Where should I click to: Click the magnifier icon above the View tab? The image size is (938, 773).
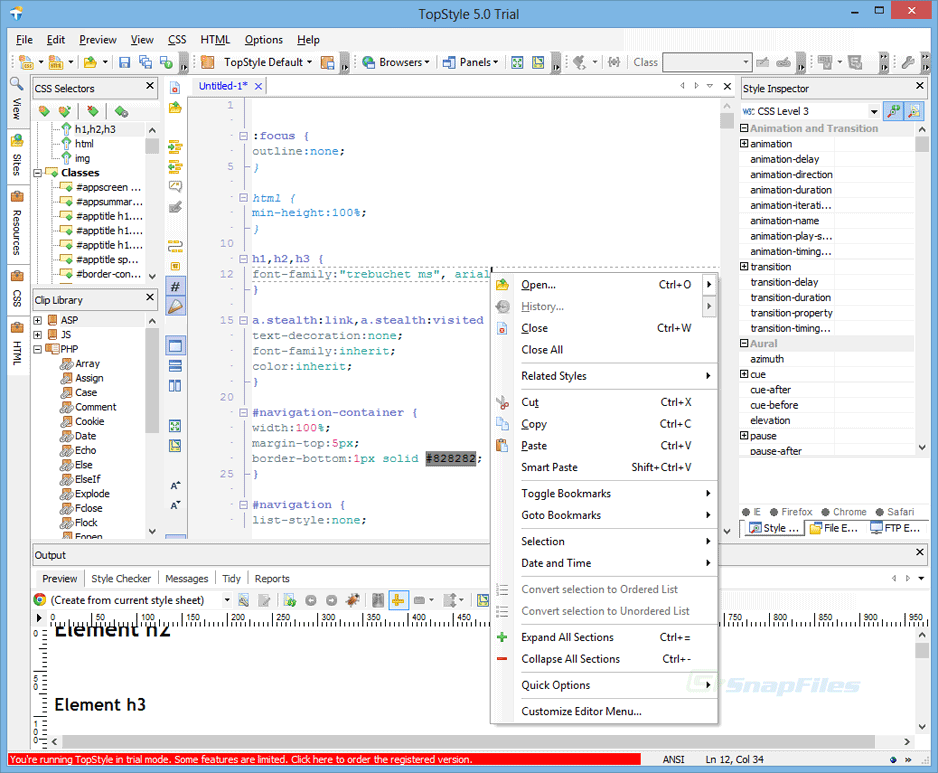coord(16,83)
